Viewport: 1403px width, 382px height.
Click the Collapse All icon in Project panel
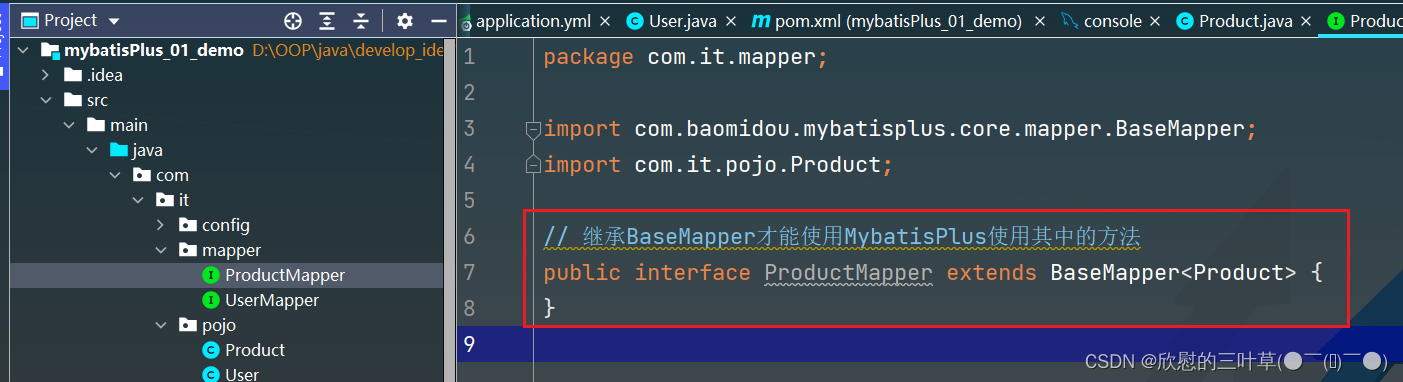point(361,21)
